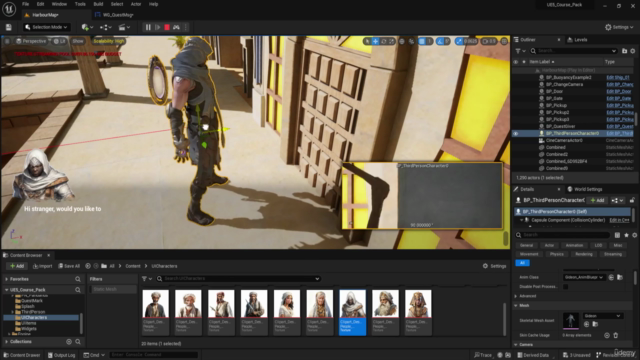Add Skin Cache Usage array element

click(x=607, y=336)
